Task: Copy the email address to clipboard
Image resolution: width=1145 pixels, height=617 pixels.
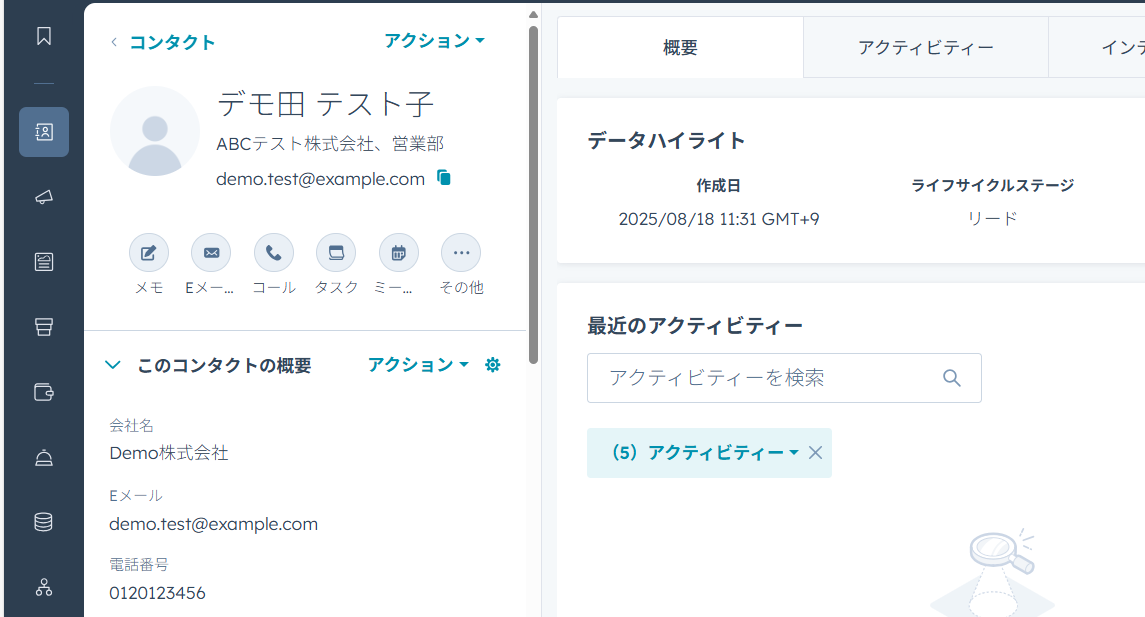Action: click(444, 177)
